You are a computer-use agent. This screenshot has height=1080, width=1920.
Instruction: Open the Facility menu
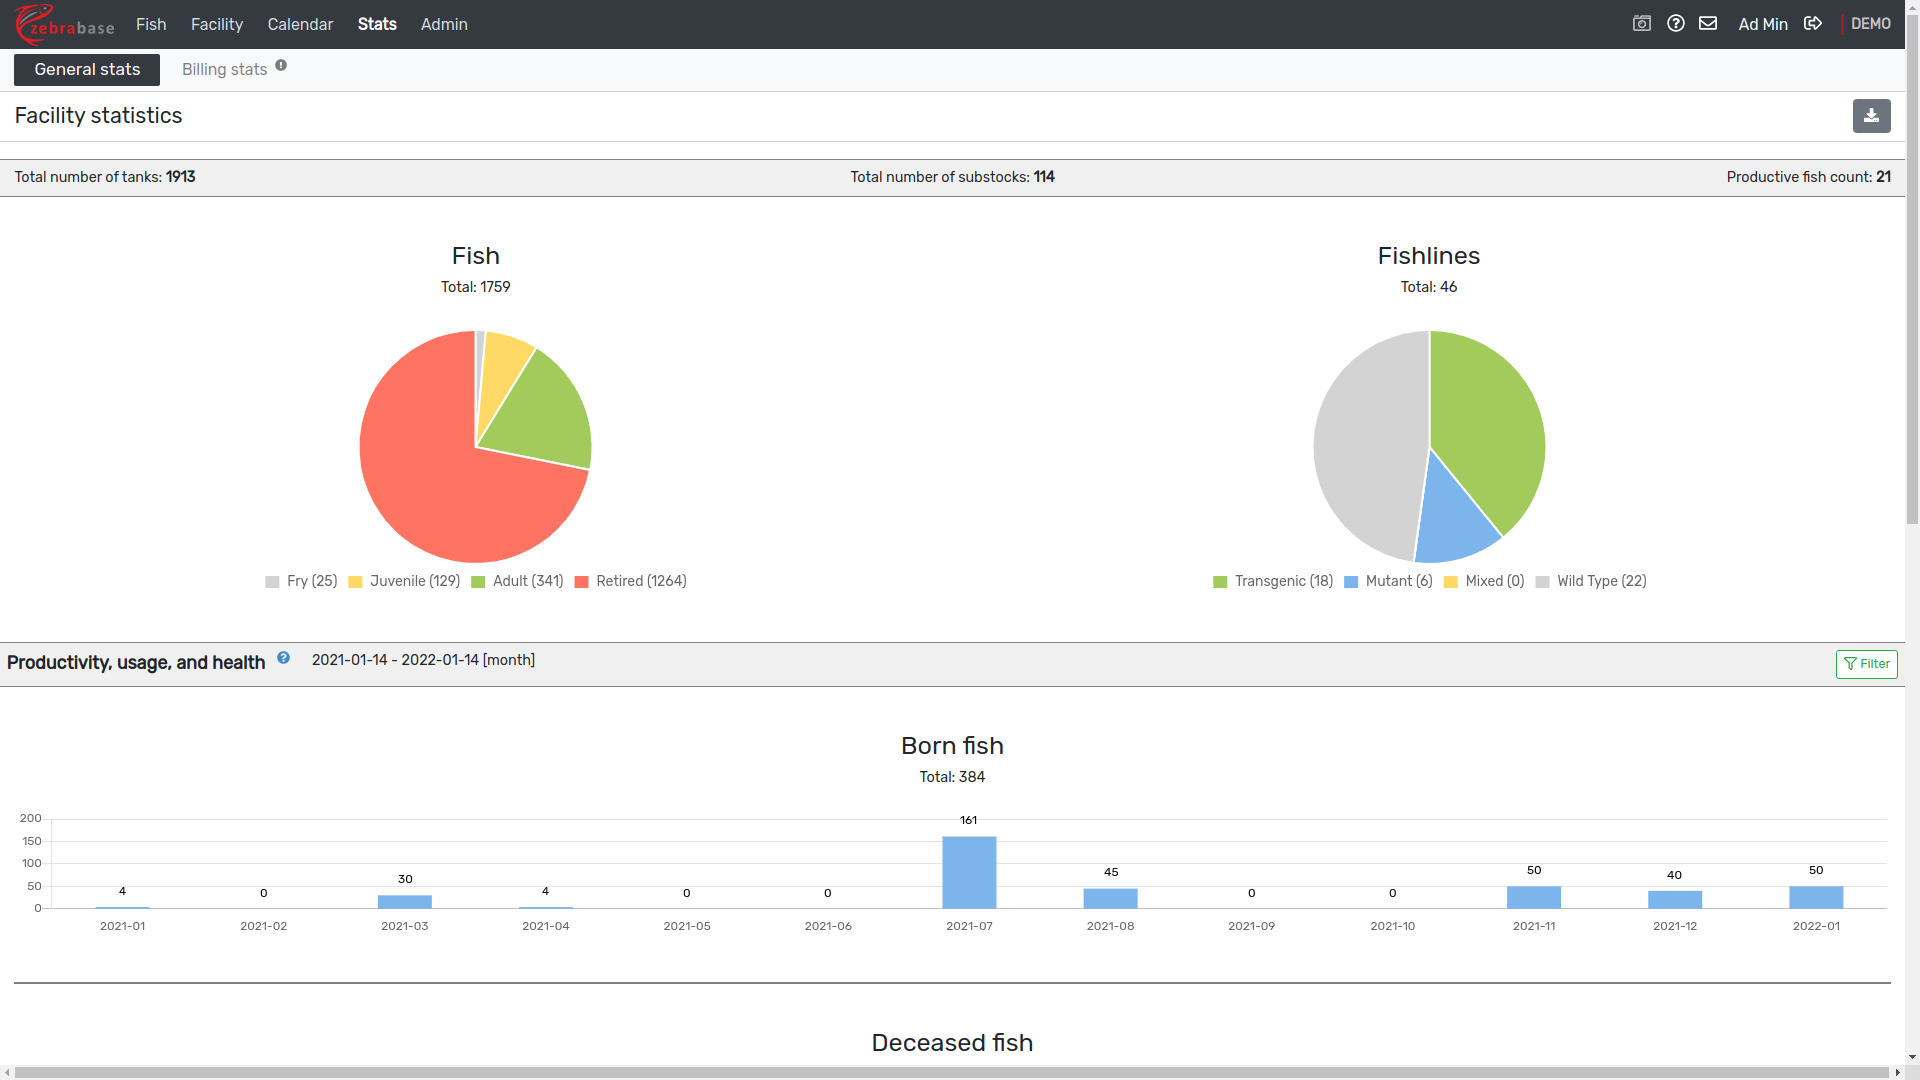pos(217,24)
